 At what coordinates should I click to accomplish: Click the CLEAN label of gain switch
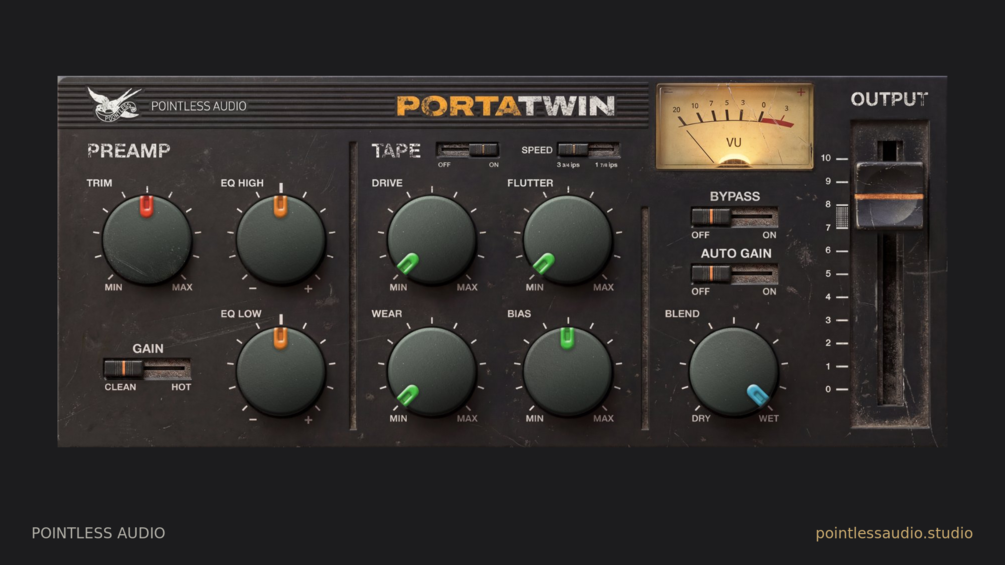120,387
